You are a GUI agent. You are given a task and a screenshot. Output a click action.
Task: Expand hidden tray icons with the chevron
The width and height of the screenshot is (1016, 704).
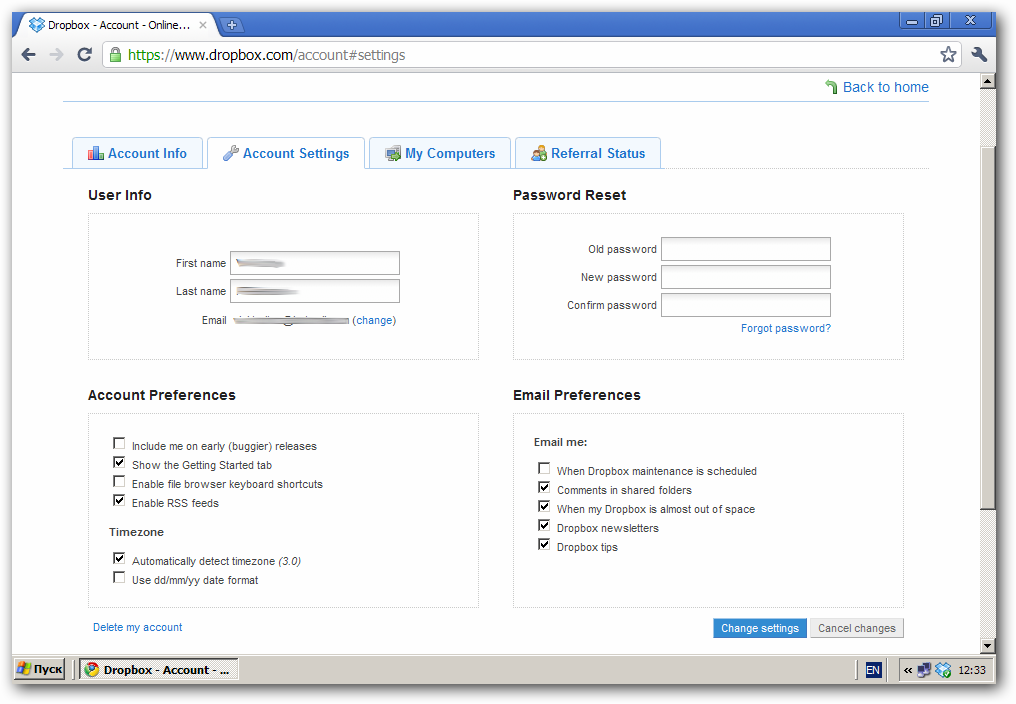pos(908,670)
